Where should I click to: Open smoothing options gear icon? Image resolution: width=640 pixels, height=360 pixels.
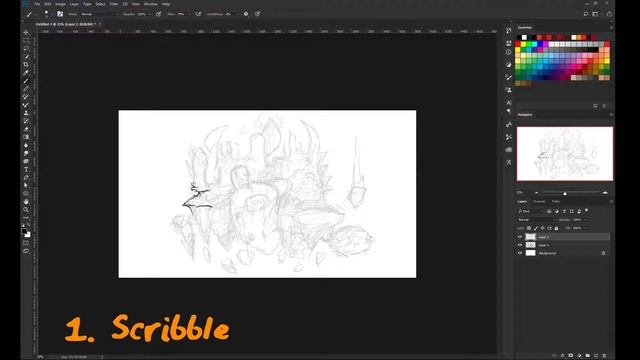246,14
